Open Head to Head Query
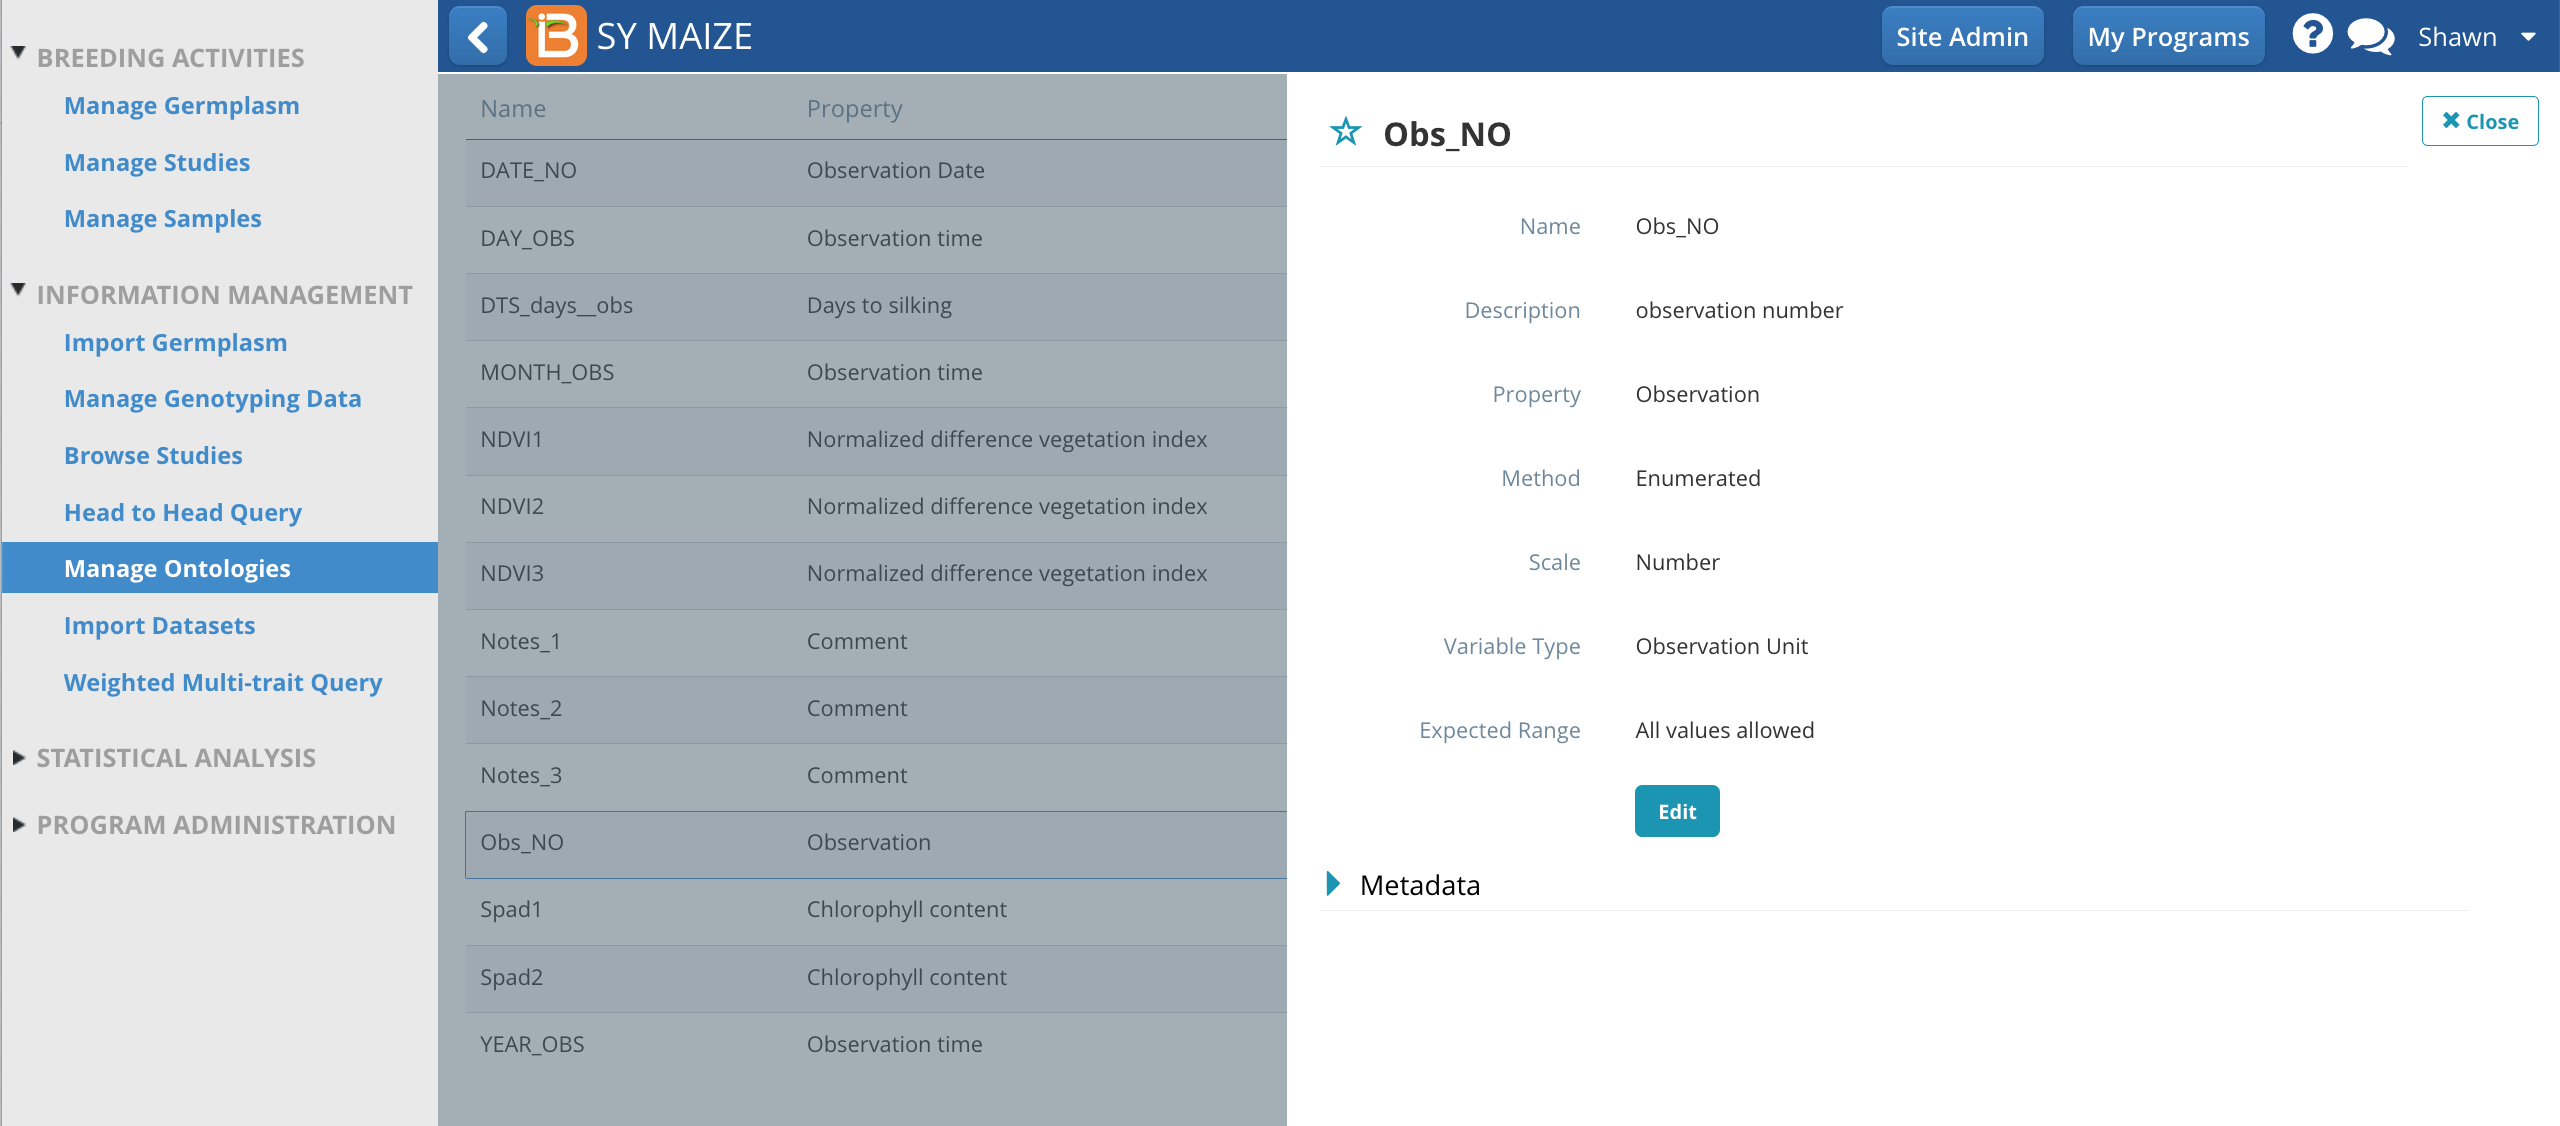2560x1126 pixels. 183,512
